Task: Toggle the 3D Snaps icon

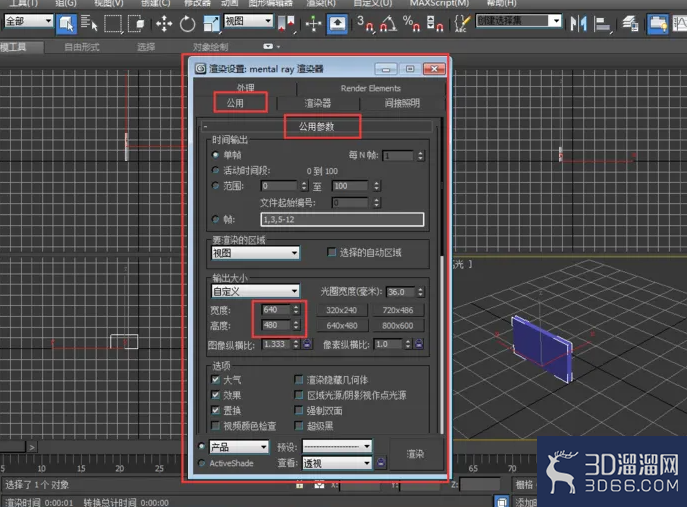Action: pyautogui.click(x=365, y=23)
